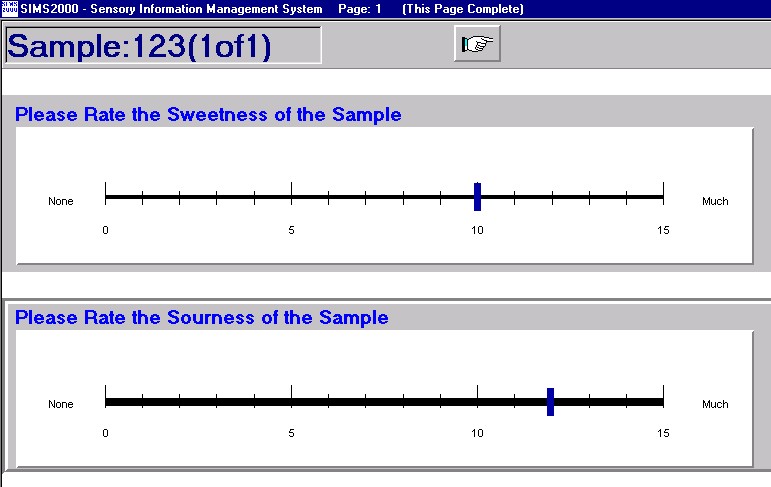771x487 pixels.
Task: Click the blue marker on Sweetness slider
Action: (x=477, y=197)
